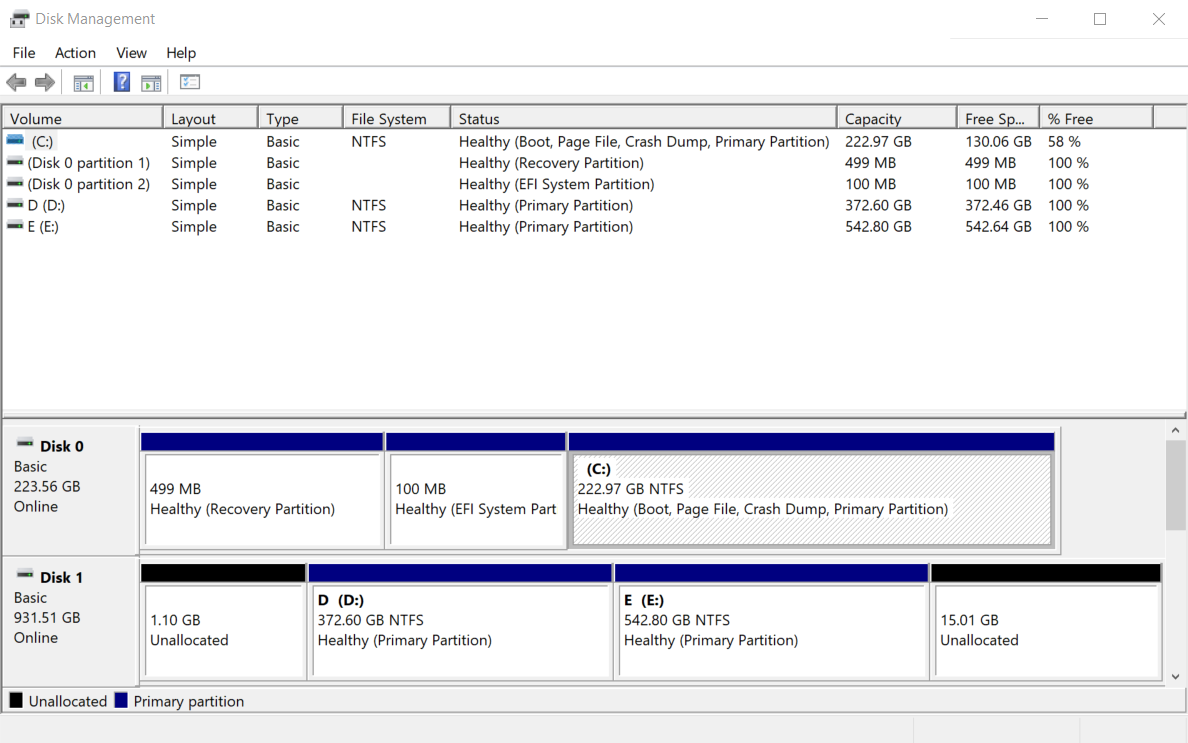Click the scroll down arrow in disk pane
The image size is (1188, 743).
pos(1175,676)
